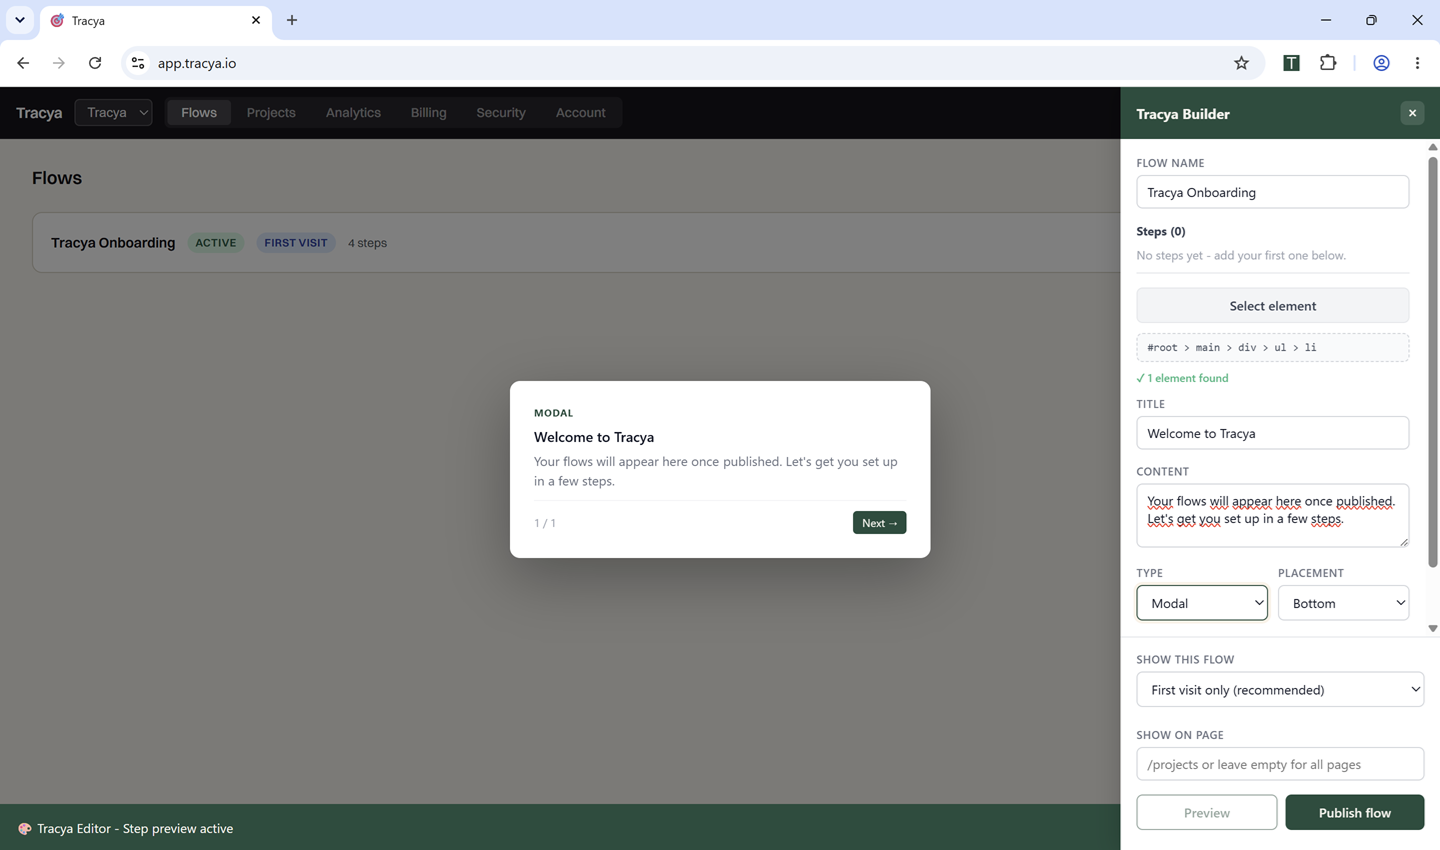Screen dimensions: 1440x850
Task: Click the Select element button
Action: tap(1273, 306)
